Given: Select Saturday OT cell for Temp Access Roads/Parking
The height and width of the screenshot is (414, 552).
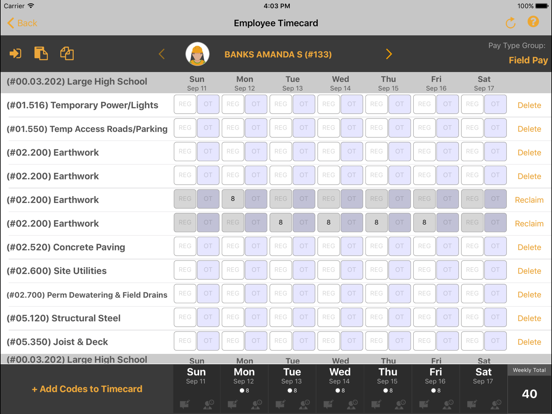Looking at the screenshot, I should point(495,128).
